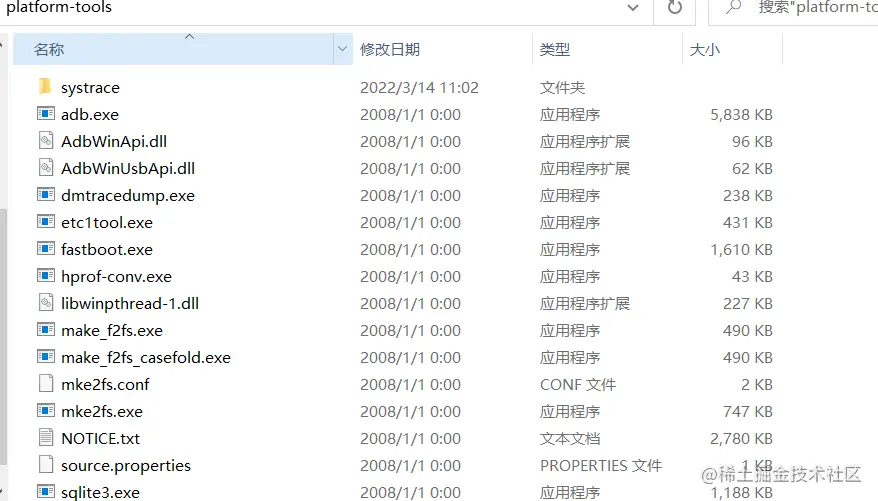878x501 pixels.
Task: Select the NOTICE.txt file name
Action: [100, 438]
